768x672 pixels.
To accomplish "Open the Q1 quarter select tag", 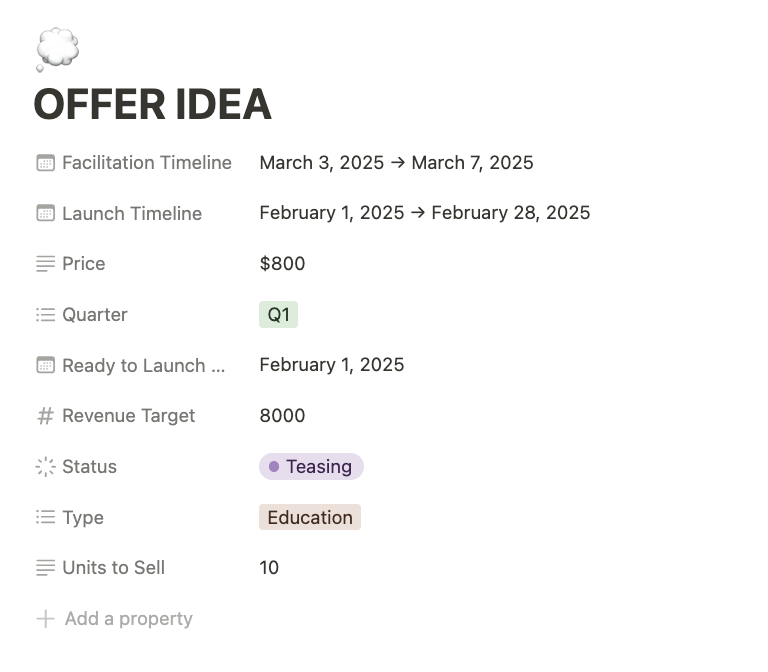I will tap(278, 314).
